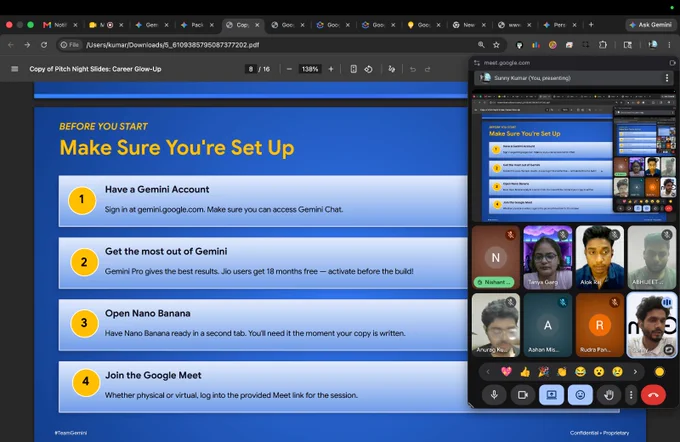Viewport: 680px width, 442px height.
Task: Click the File chip in address bar
Action: pyautogui.click(x=70, y=45)
